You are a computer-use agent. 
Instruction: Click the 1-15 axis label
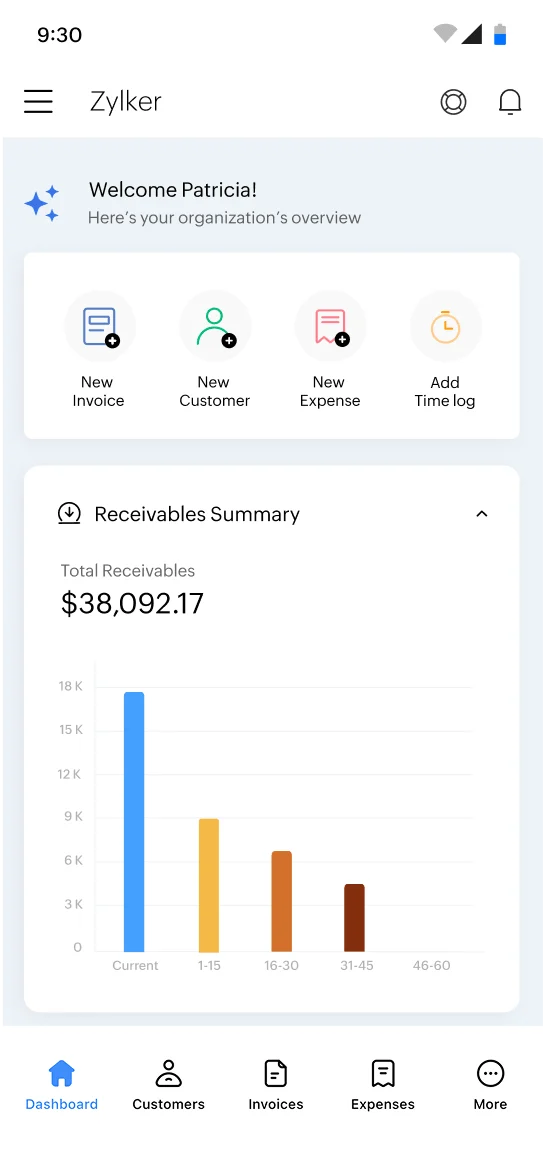tap(209, 965)
